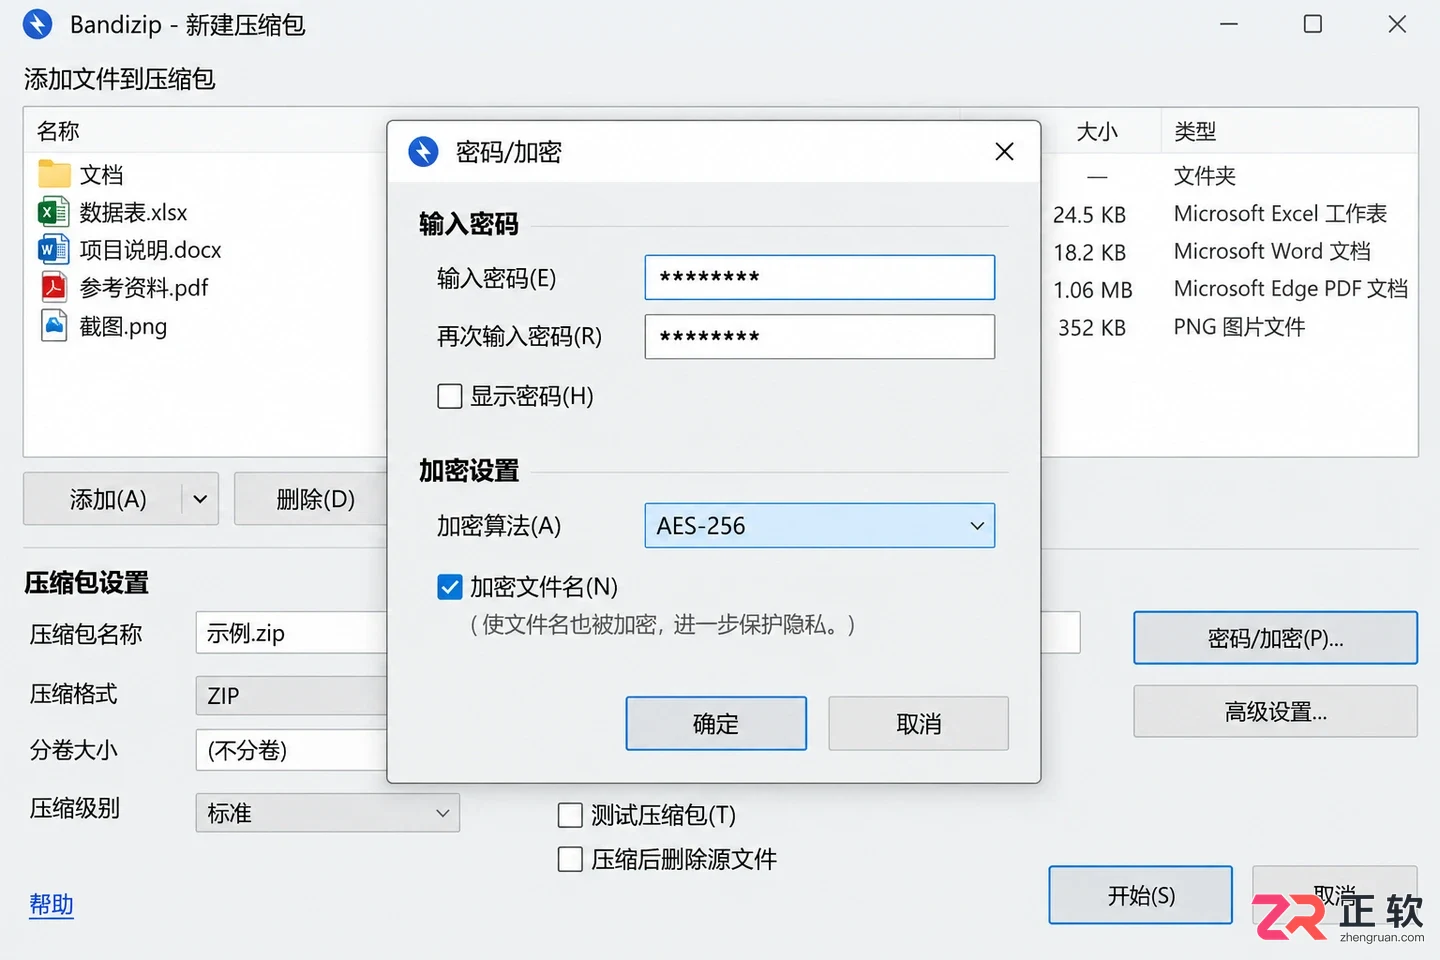
Task: Focus the 输入密码(E) field
Action: coord(820,277)
